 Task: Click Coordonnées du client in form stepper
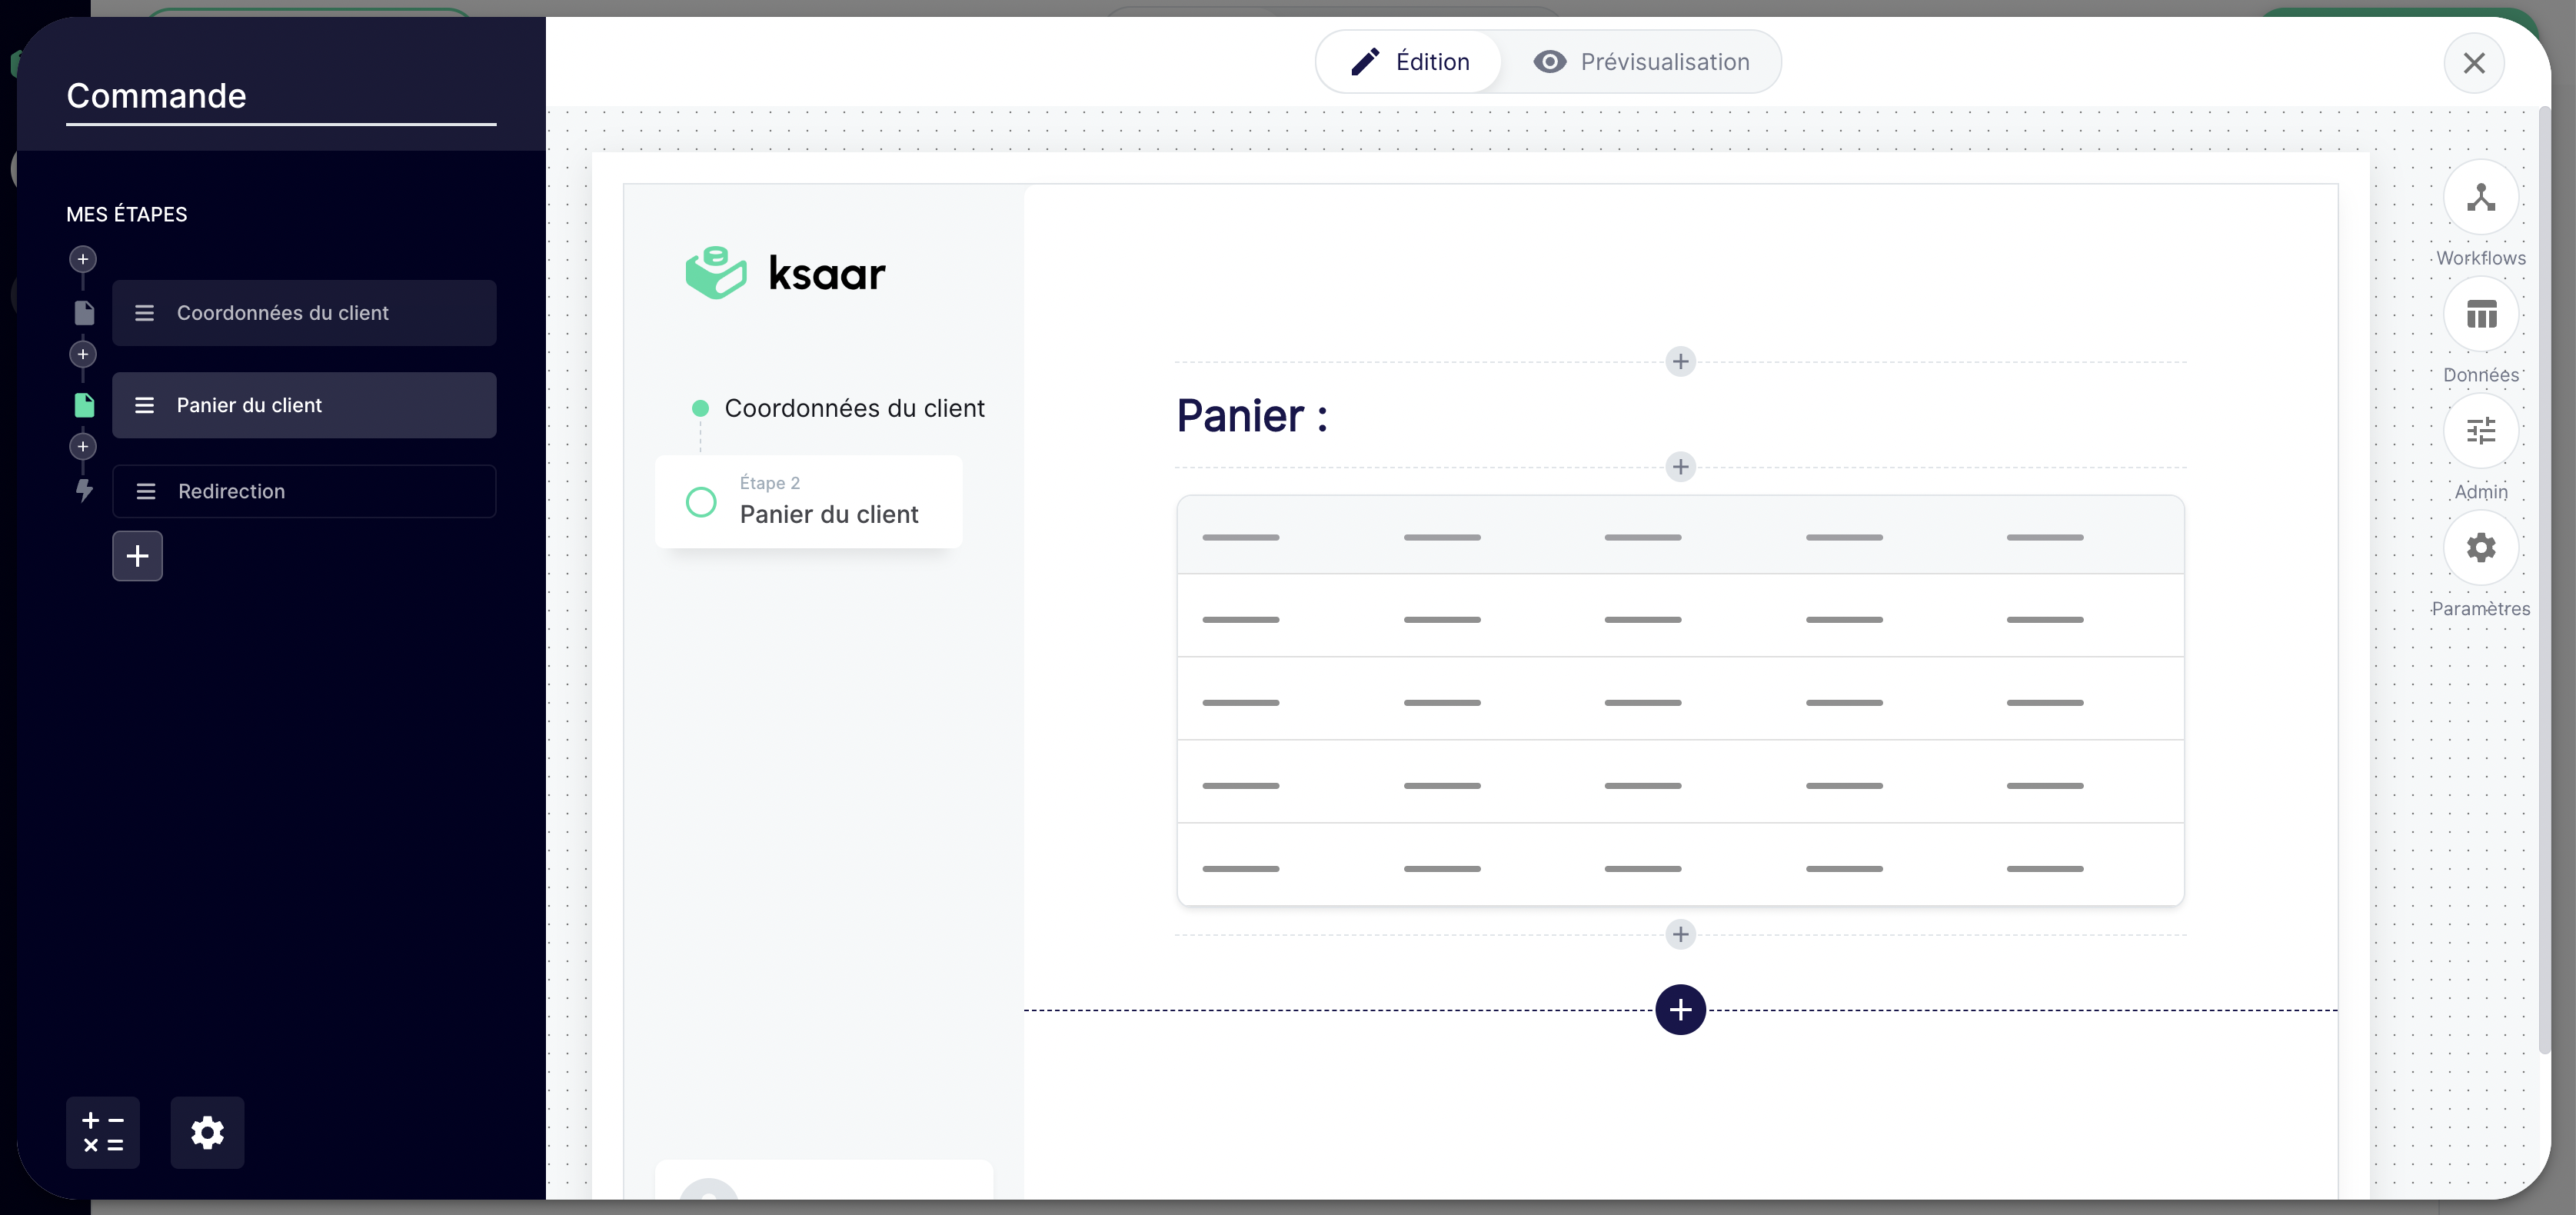pos(854,408)
